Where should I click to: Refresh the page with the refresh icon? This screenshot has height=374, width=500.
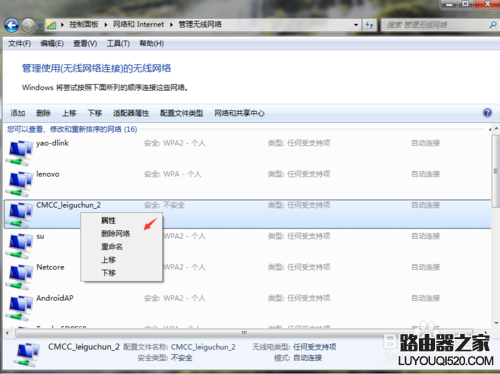click(369, 25)
